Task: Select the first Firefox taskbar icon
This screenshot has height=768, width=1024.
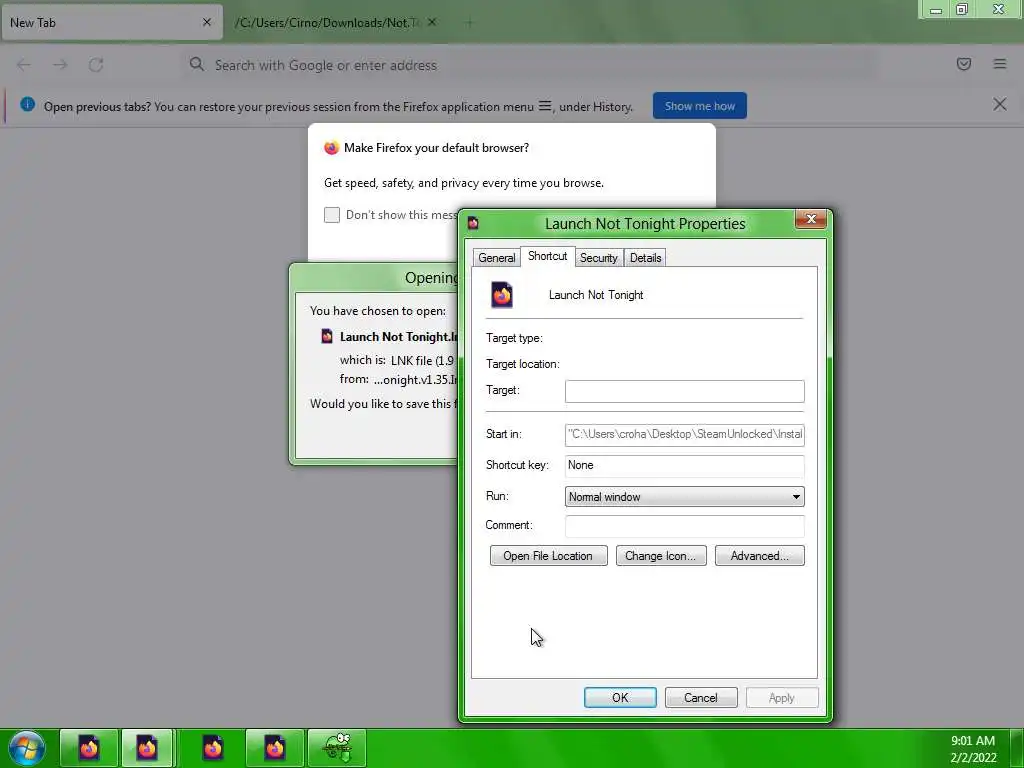Action: [x=89, y=748]
